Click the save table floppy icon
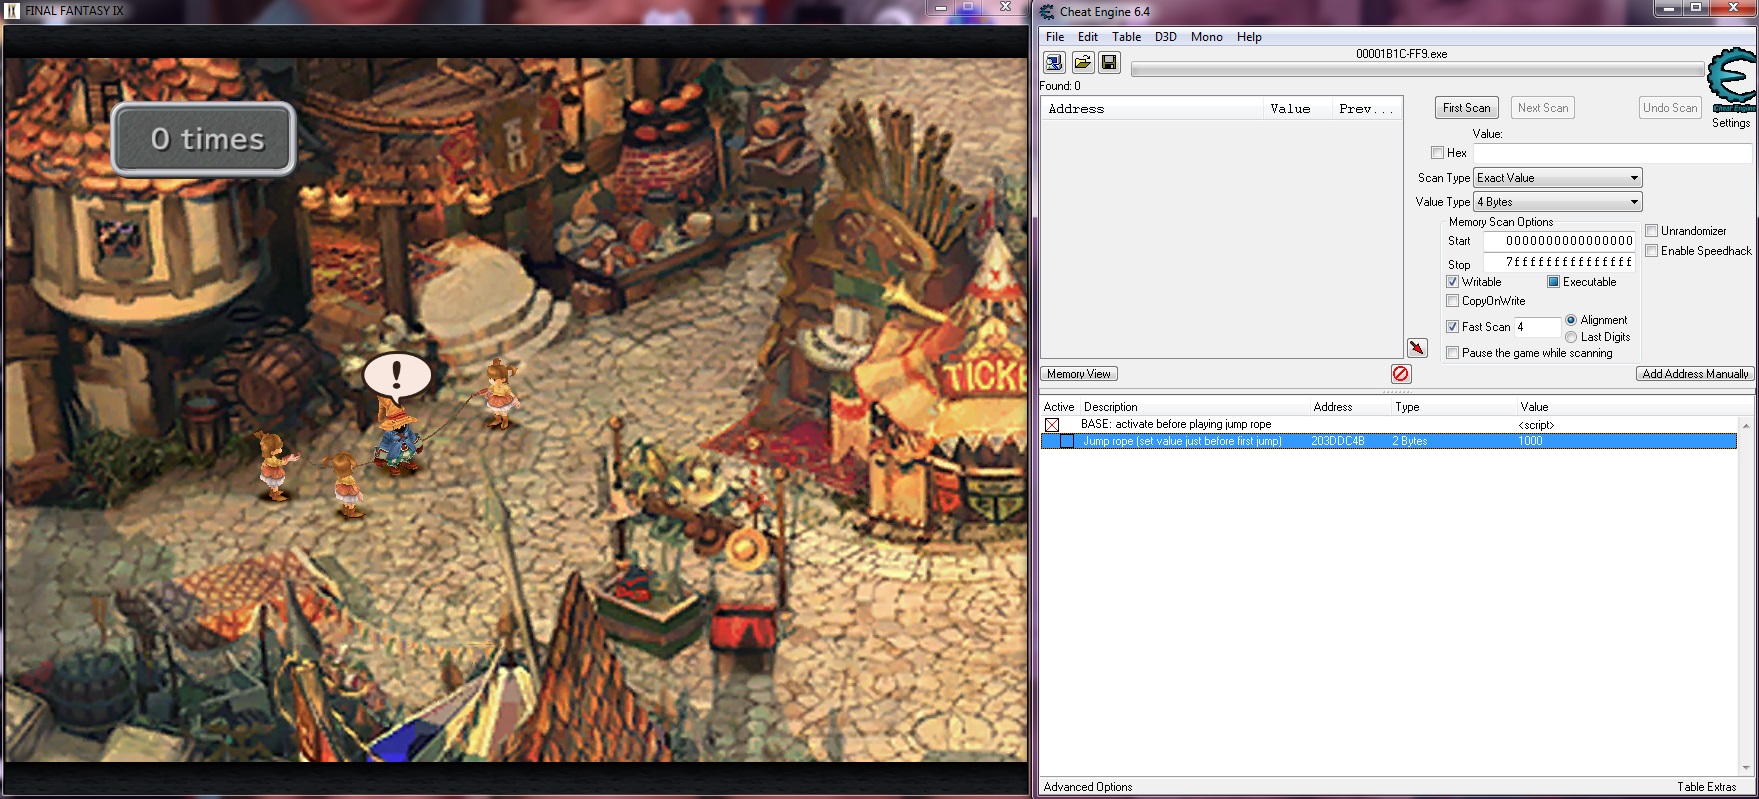The width and height of the screenshot is (1759, 799). (x=1109, y=63)
